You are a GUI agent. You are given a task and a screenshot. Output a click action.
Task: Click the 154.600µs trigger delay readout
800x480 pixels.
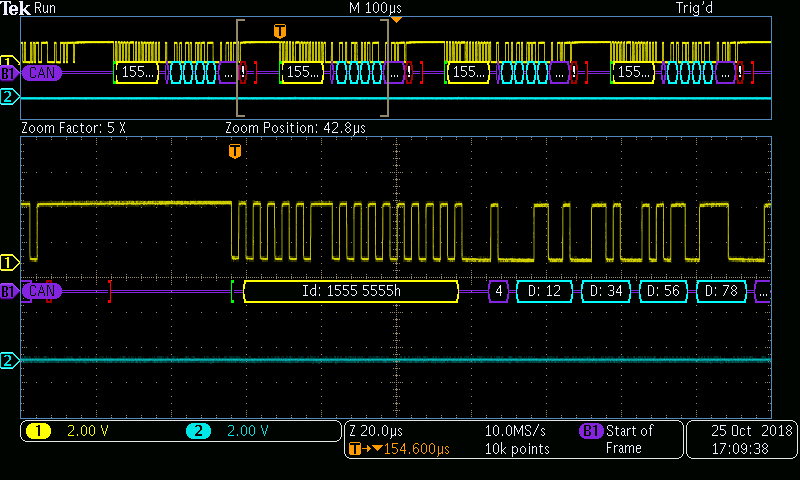[416, 449]
